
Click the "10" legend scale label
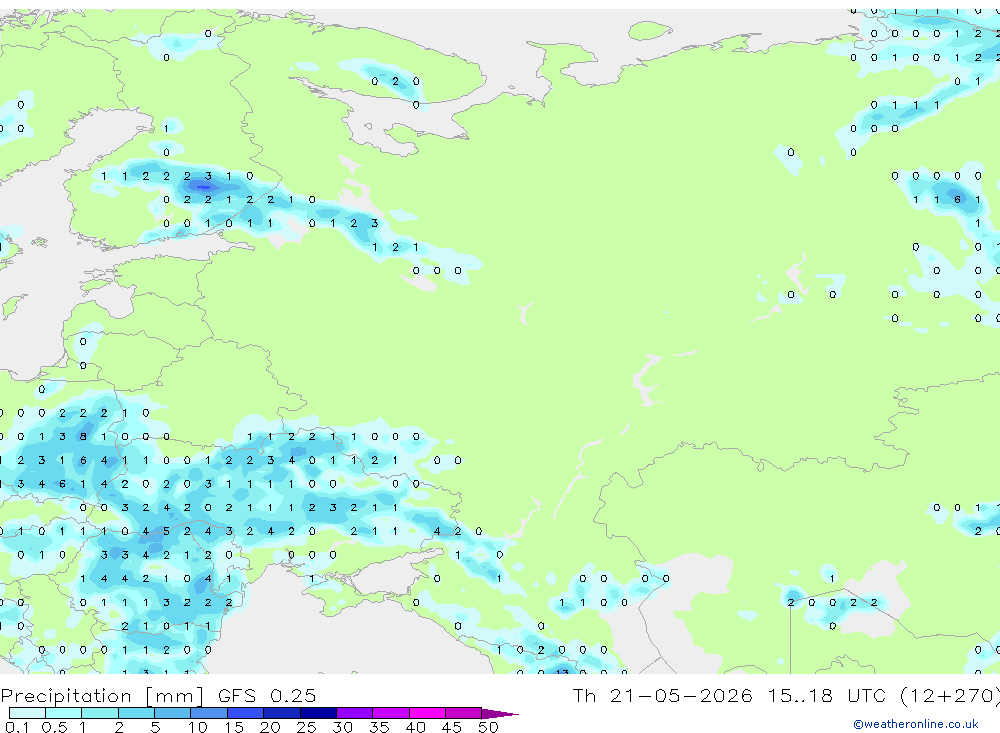coord(197,727)
